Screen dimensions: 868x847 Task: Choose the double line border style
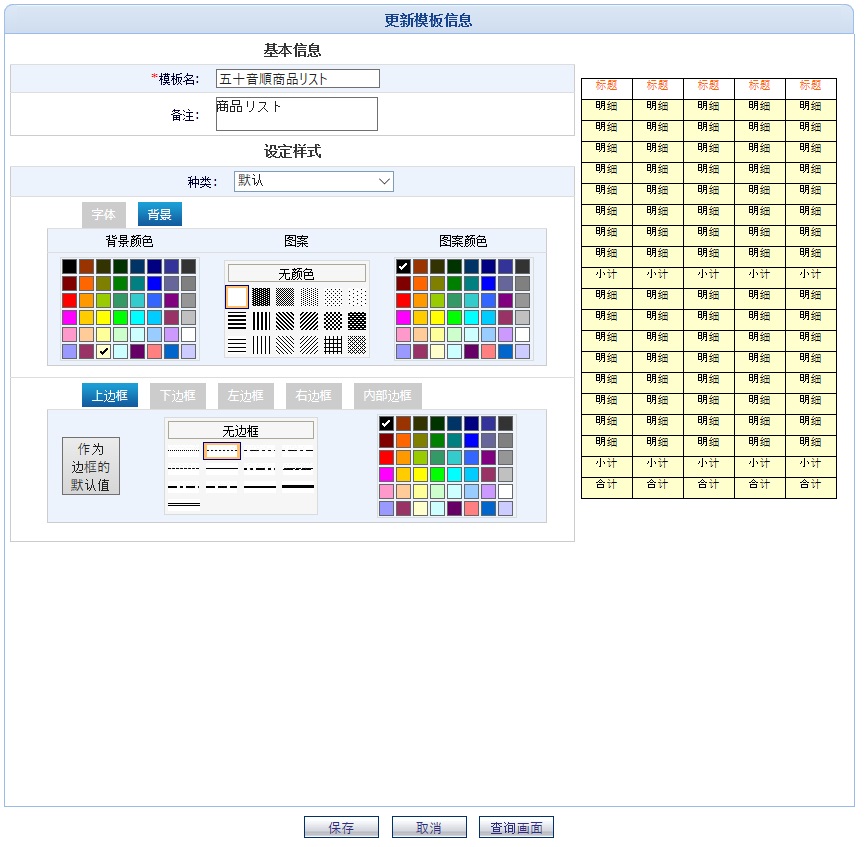184,504
